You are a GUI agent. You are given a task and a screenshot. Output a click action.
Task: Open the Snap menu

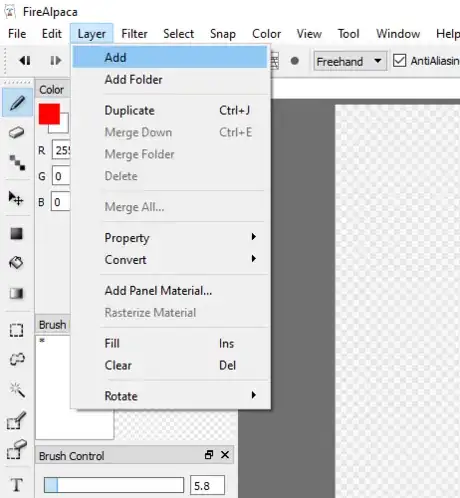pos(223,34)
